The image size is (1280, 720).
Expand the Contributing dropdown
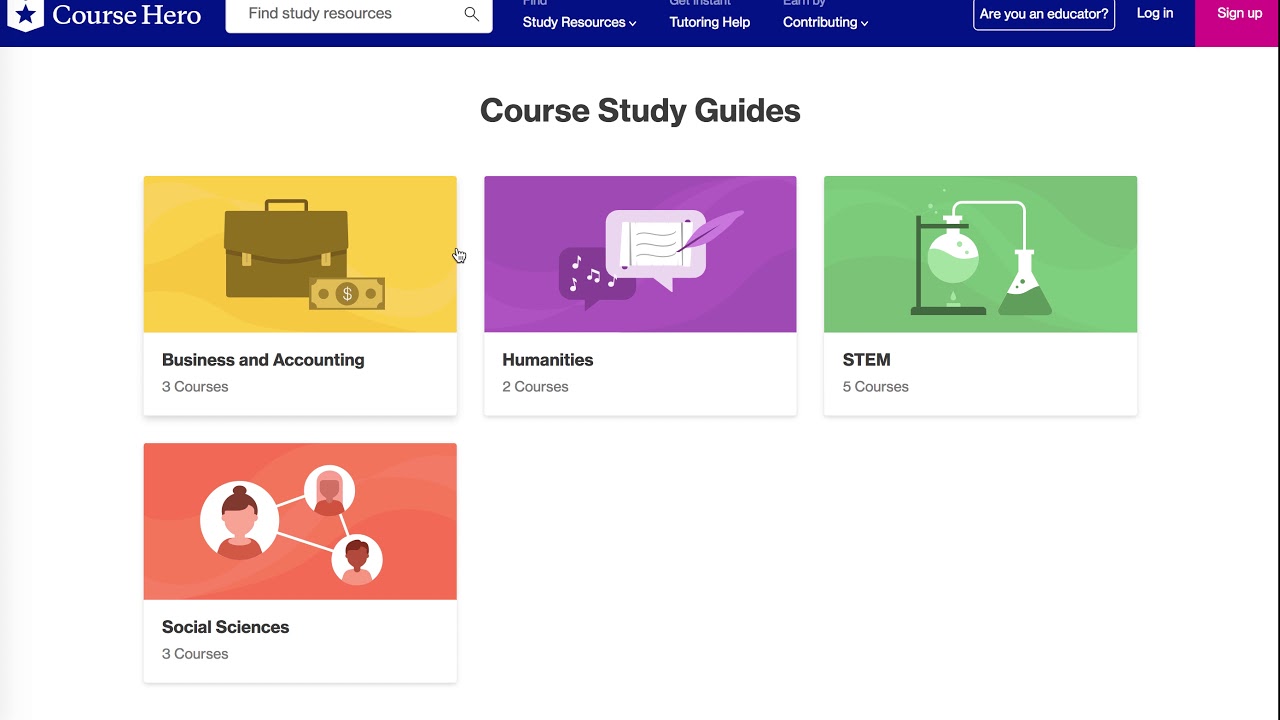pos(825,22)
